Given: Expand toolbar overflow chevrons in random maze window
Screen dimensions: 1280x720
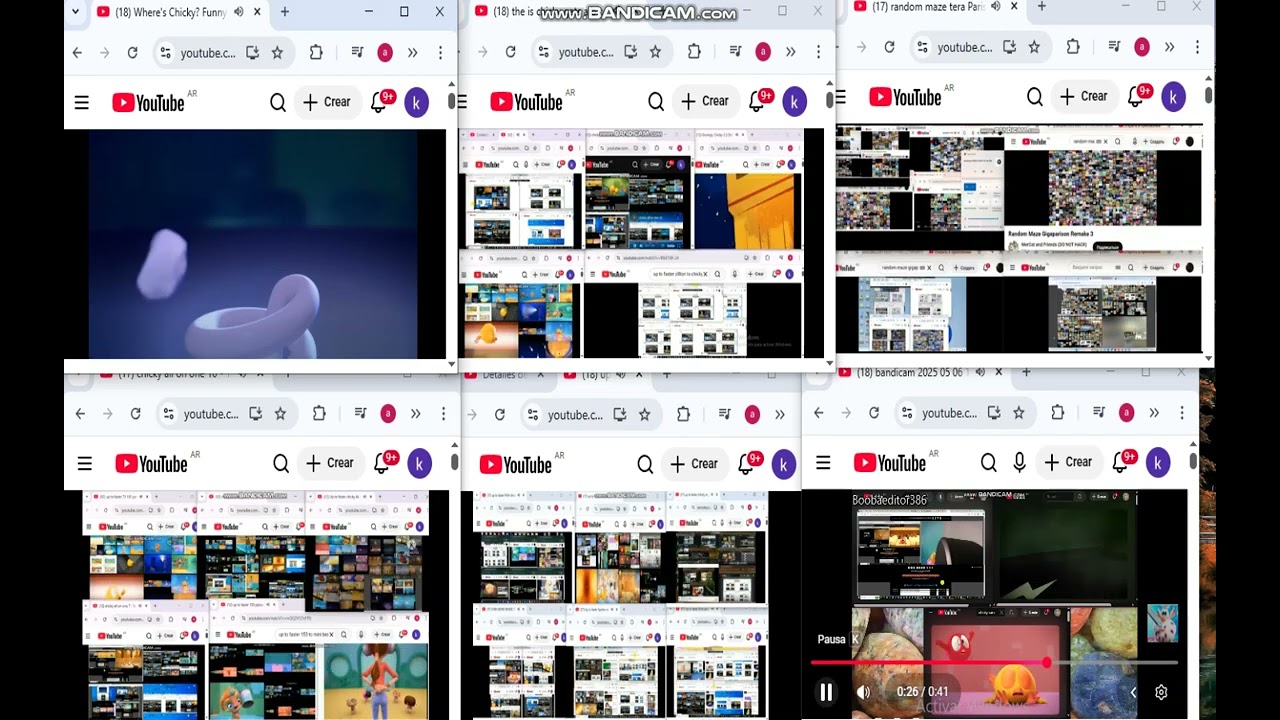Looking at the screenshot, I should click(1169, 47).
